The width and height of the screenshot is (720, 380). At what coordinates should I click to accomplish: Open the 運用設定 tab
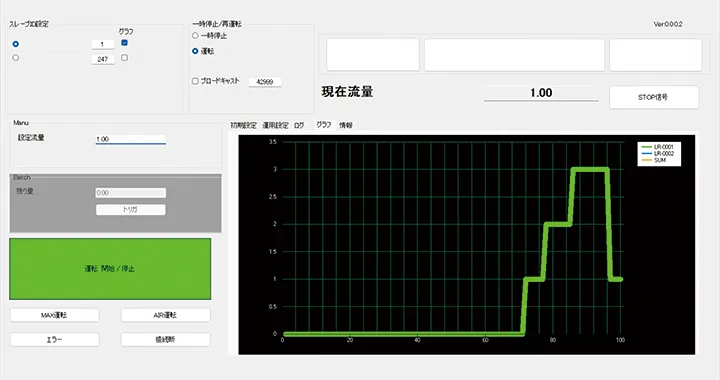point(276,125)
